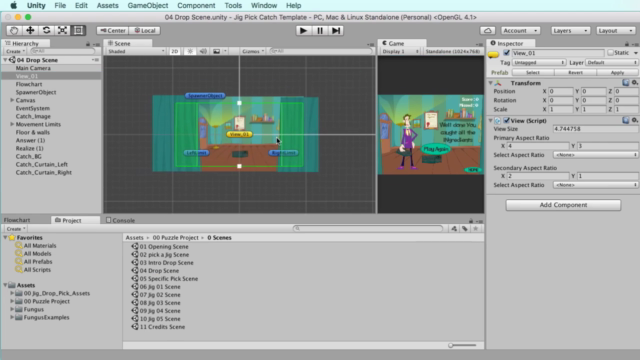The height and width of the screenshot is (360, 640).
Task: Select the Hand tool
Action: click(14, 31)
